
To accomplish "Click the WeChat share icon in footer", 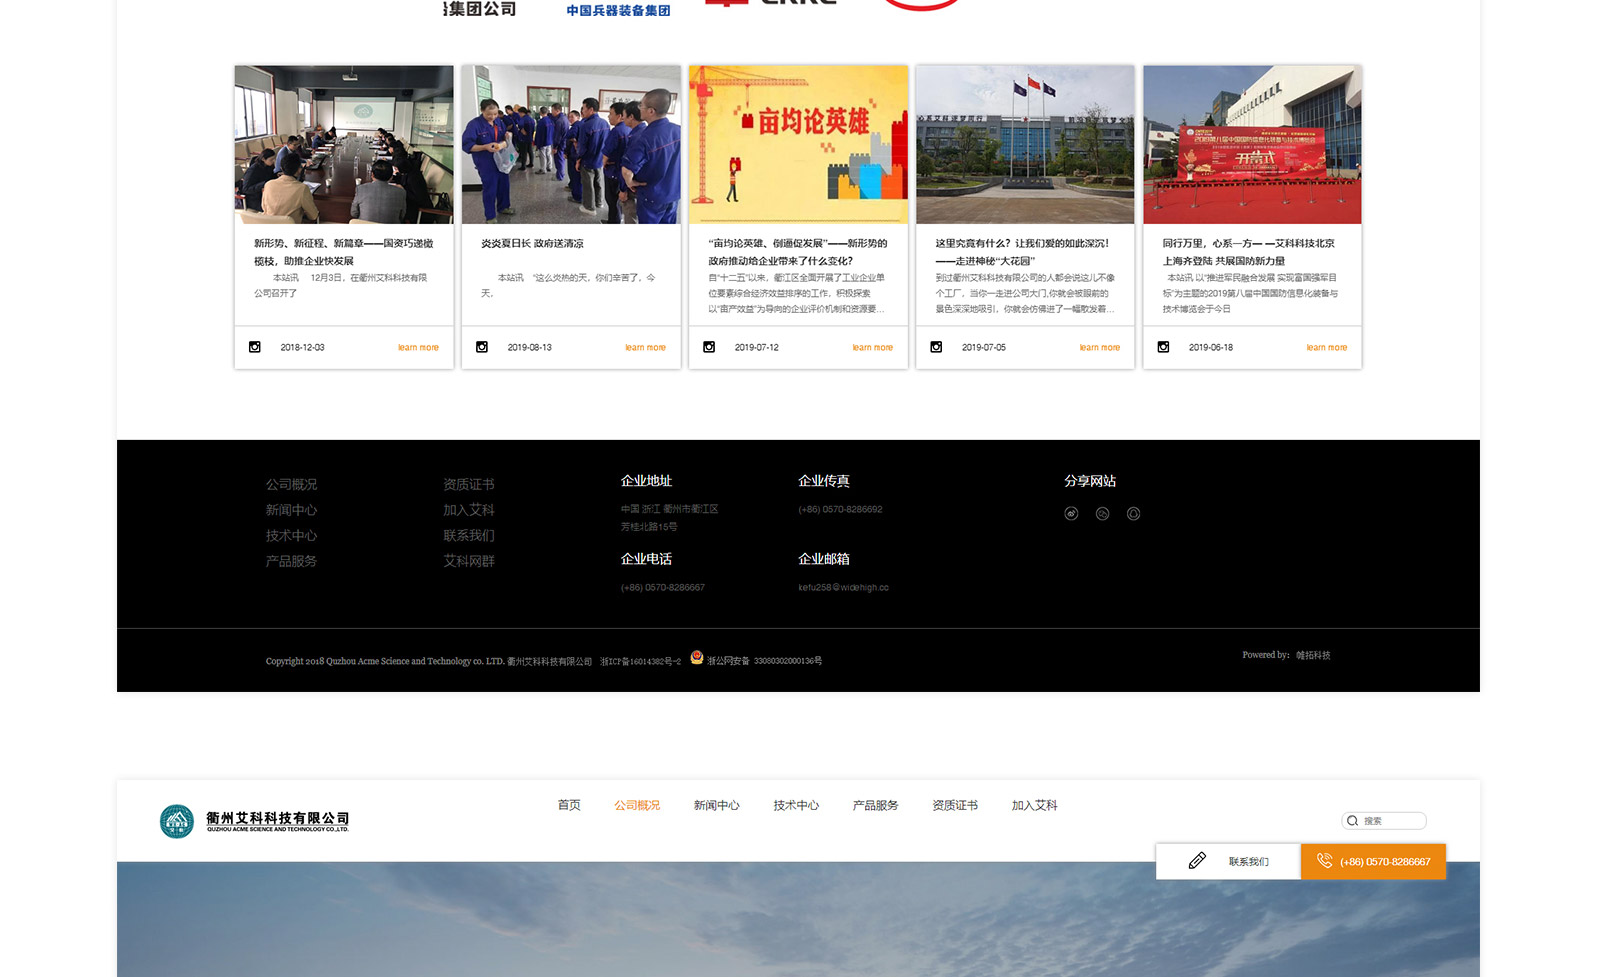I will (x=1102, y=514).
